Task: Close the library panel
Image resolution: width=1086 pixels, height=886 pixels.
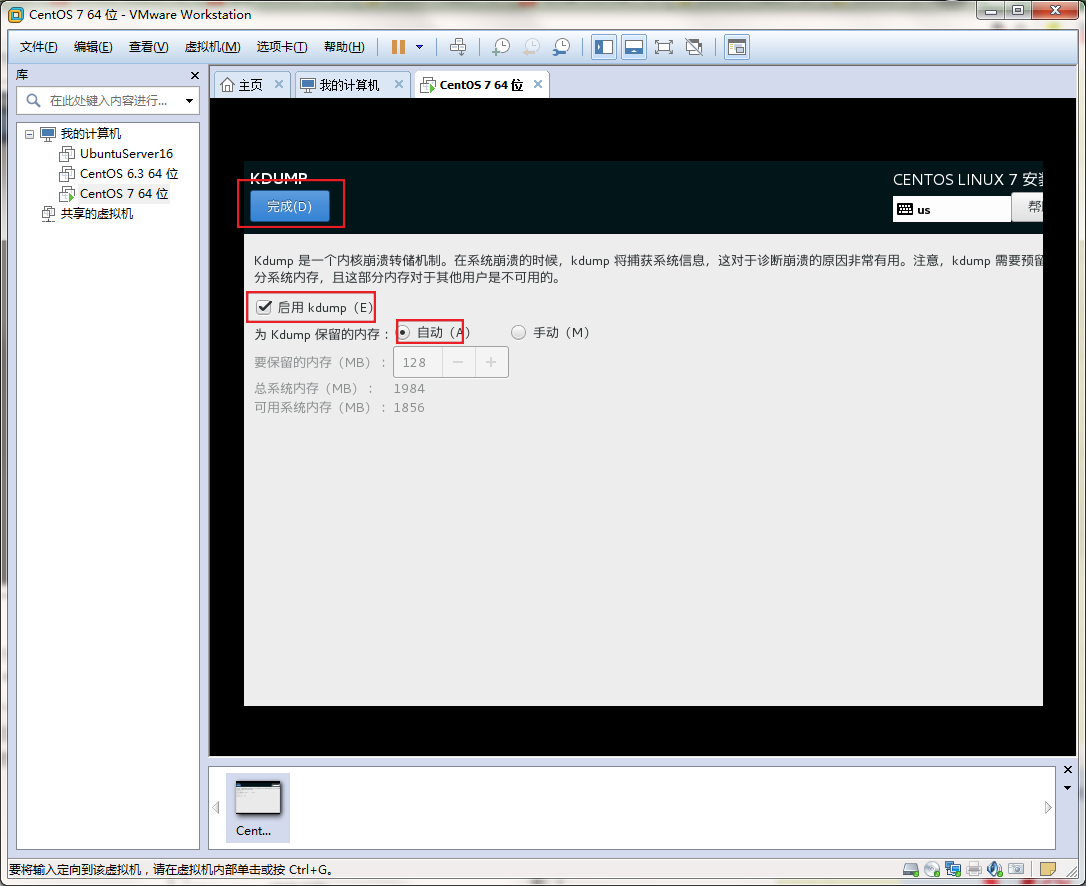Action: click(x=195, y=76)
